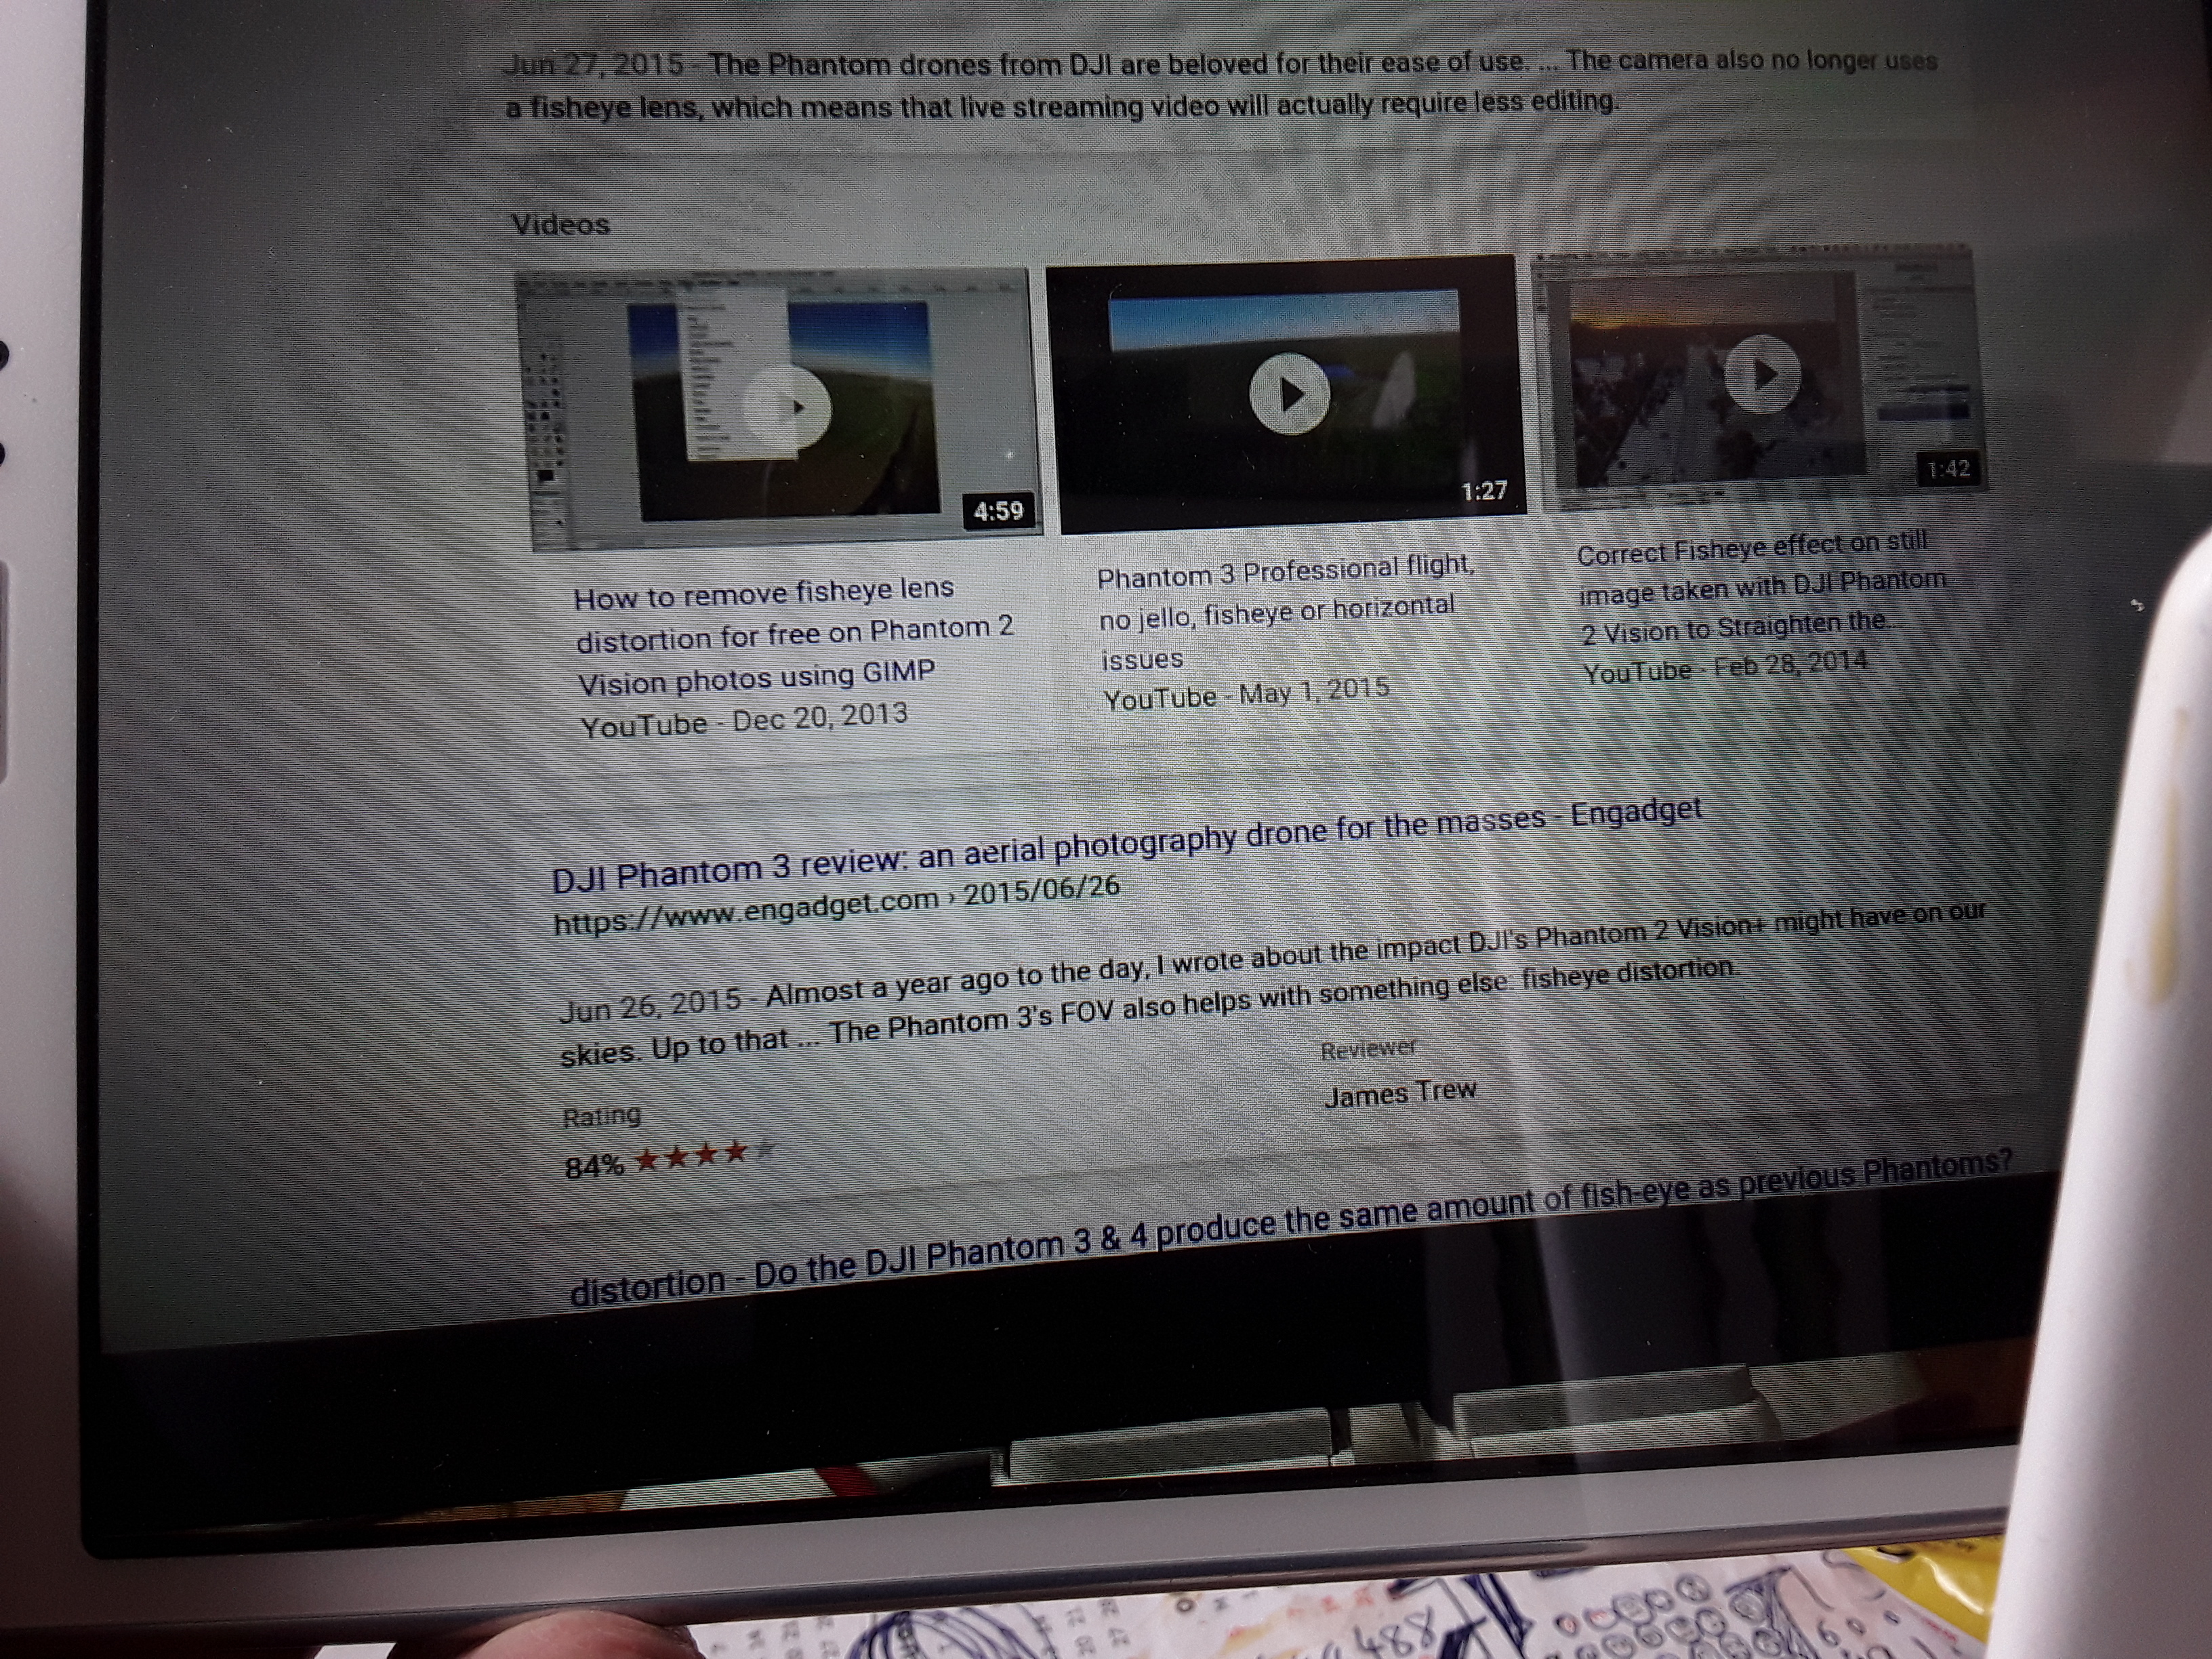Play the Correct Fisheye effect video

1762,374
